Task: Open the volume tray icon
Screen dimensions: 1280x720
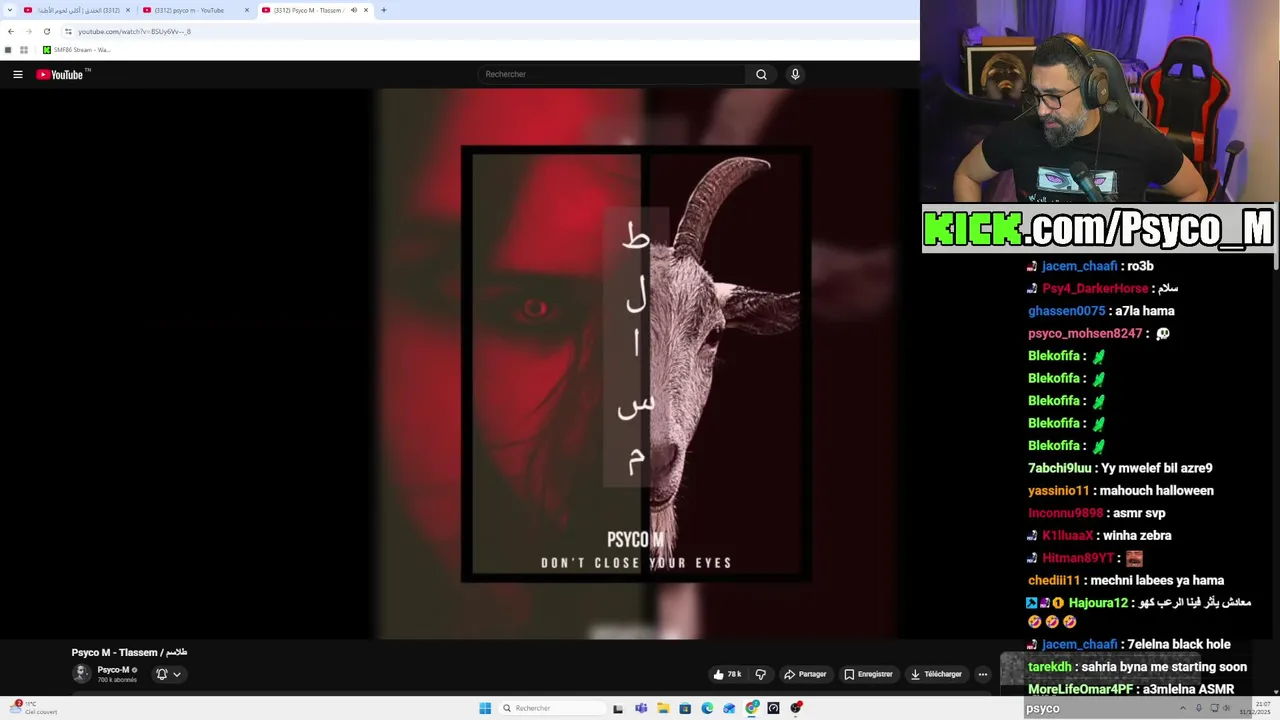Action: point(1226,708)
